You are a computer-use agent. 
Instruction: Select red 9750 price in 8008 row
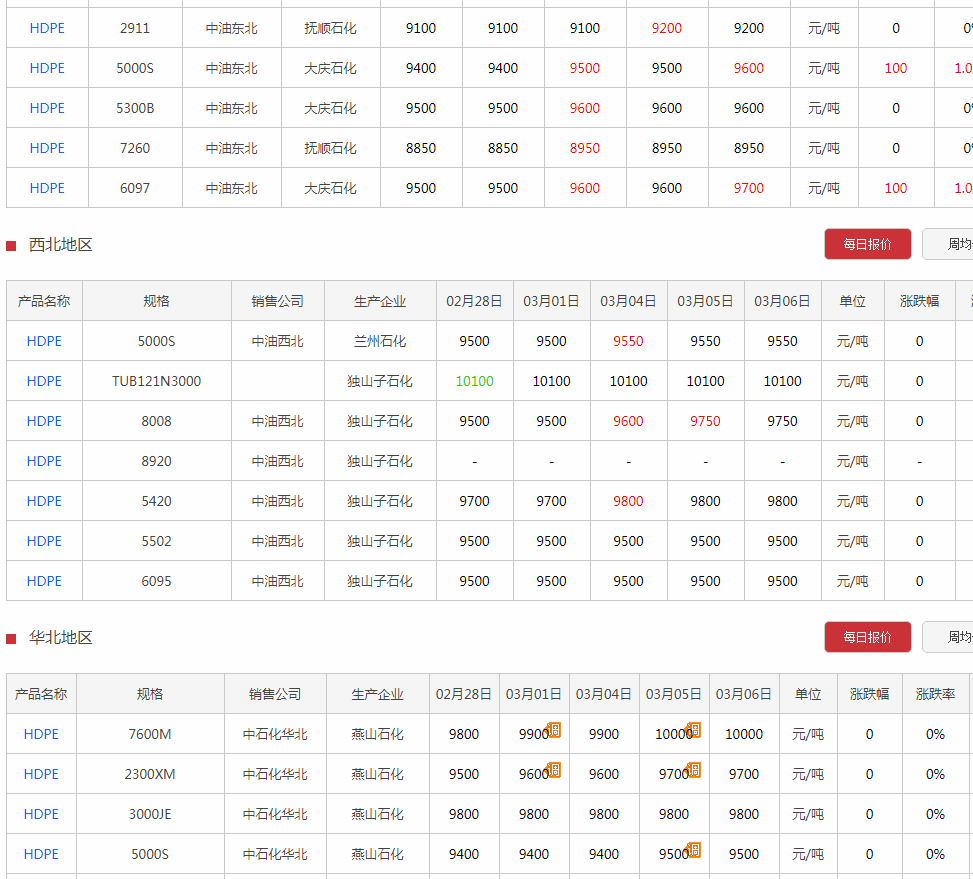706,421
